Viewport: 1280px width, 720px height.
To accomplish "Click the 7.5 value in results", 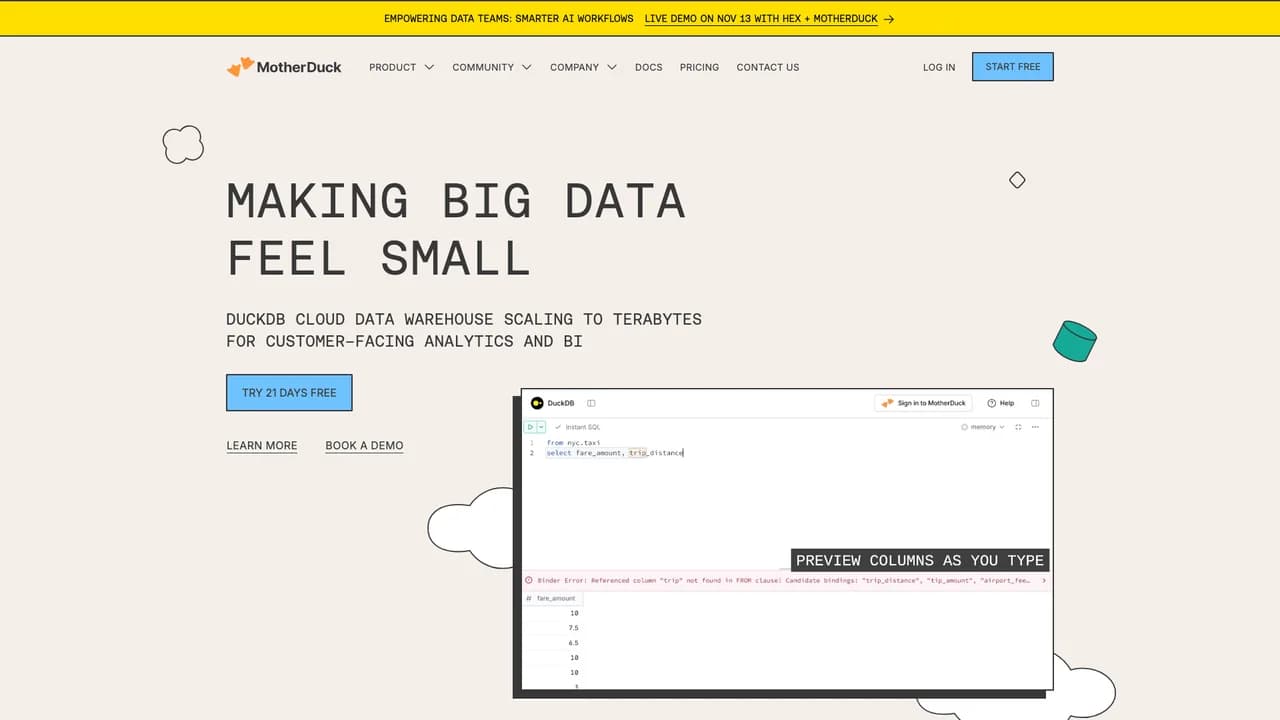I will [573, 628].
